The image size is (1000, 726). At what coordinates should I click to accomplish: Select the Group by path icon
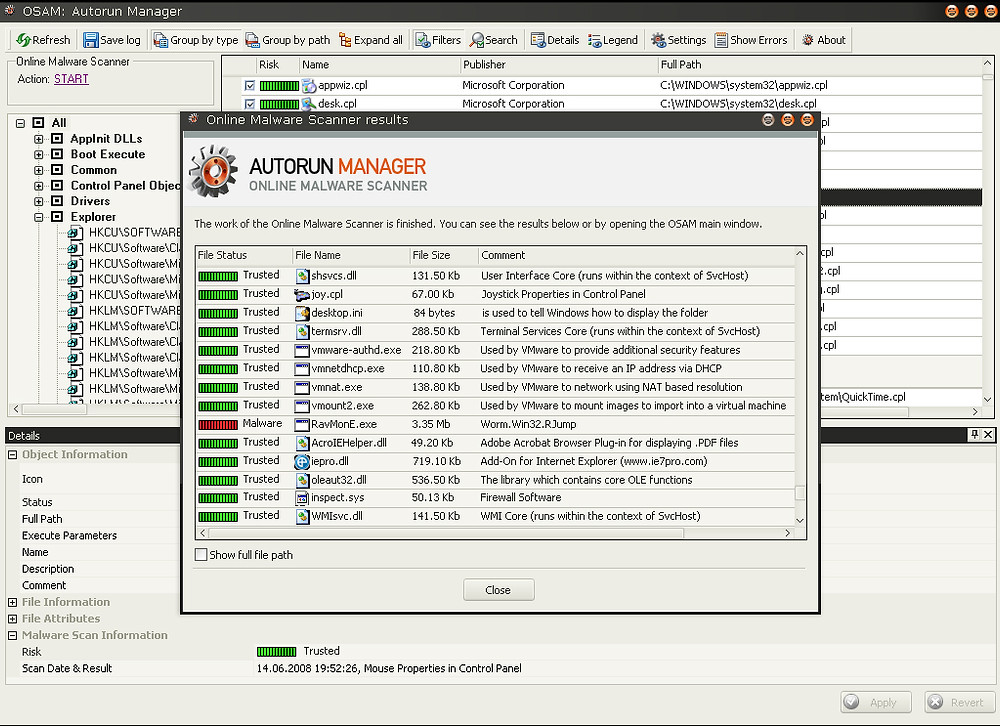coord(253,40)
